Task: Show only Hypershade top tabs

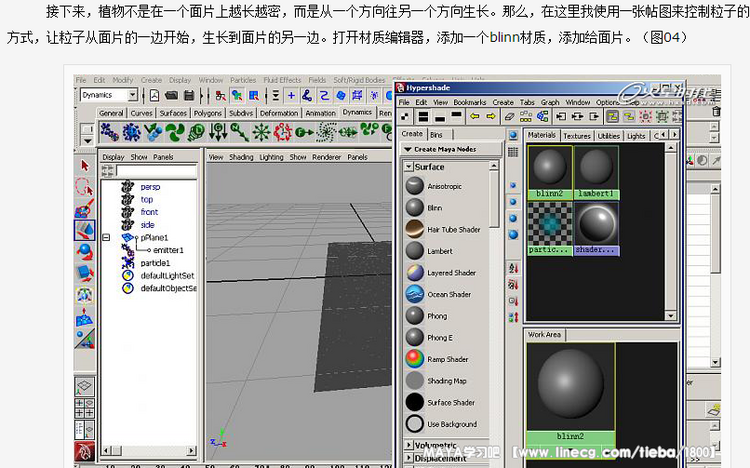Action: (456, 116)
